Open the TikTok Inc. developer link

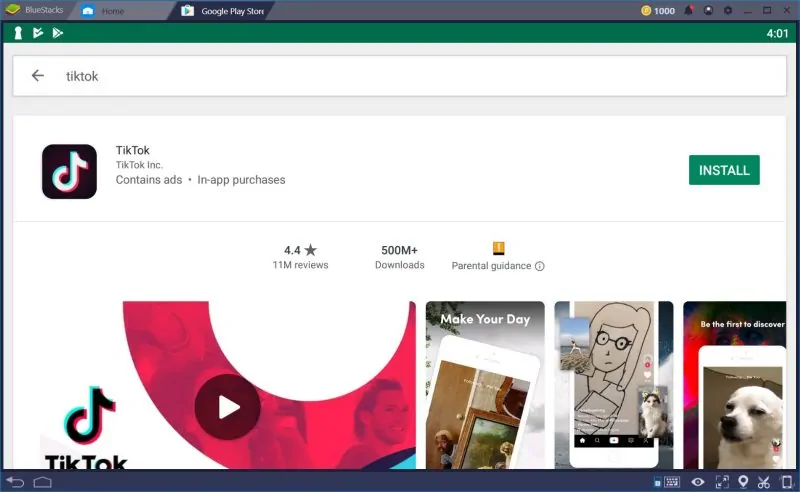tap(139, 165)
